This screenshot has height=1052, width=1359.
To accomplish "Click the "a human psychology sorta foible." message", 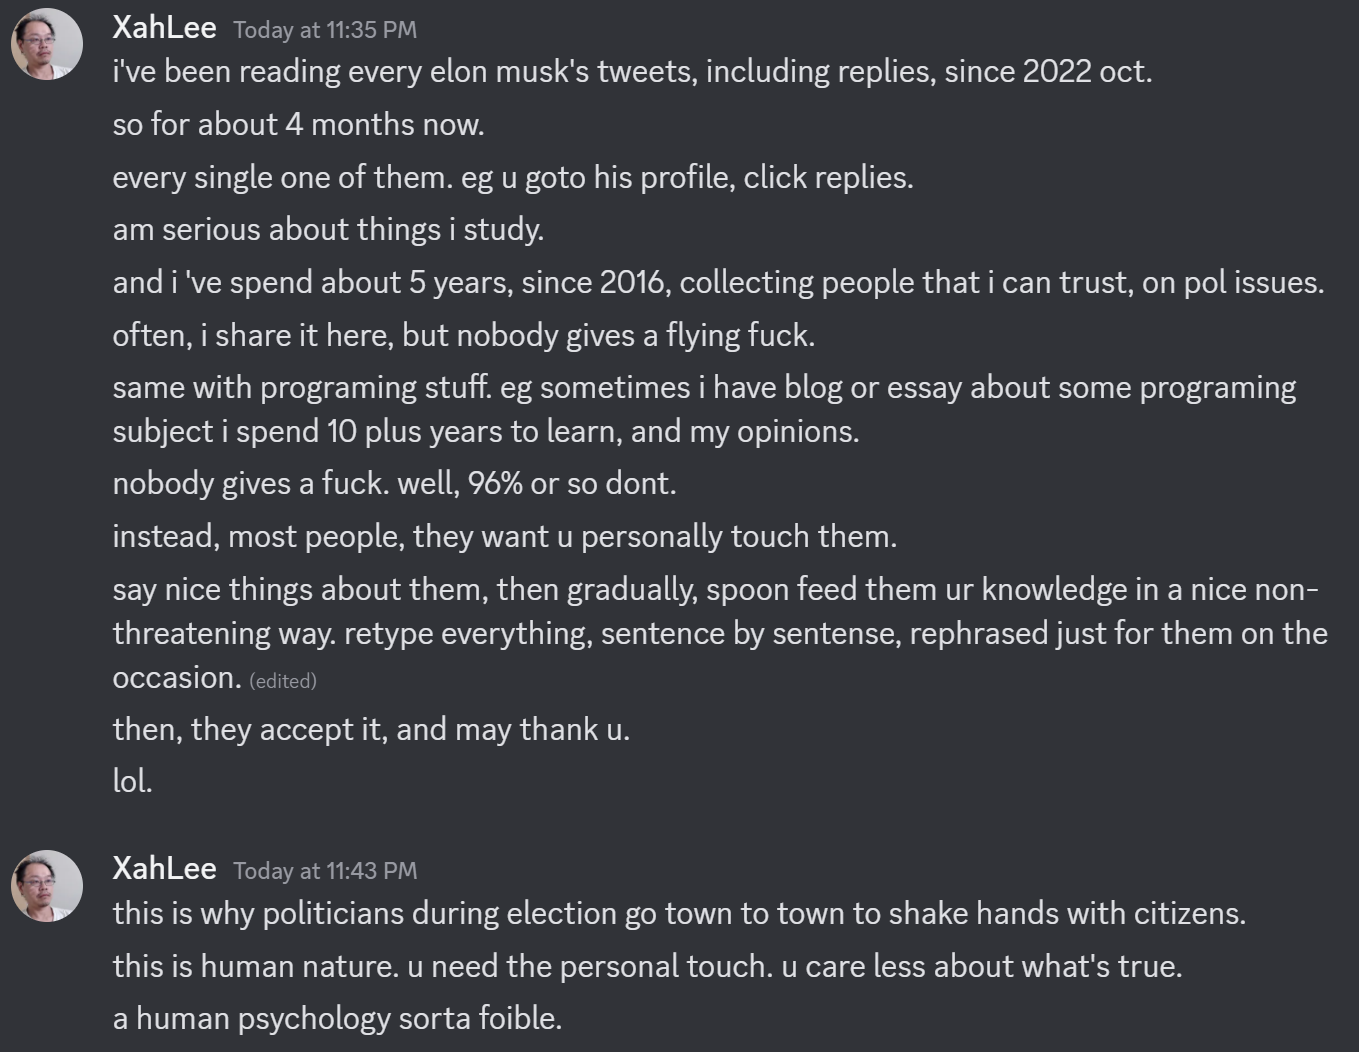I will pos(337,1019).
